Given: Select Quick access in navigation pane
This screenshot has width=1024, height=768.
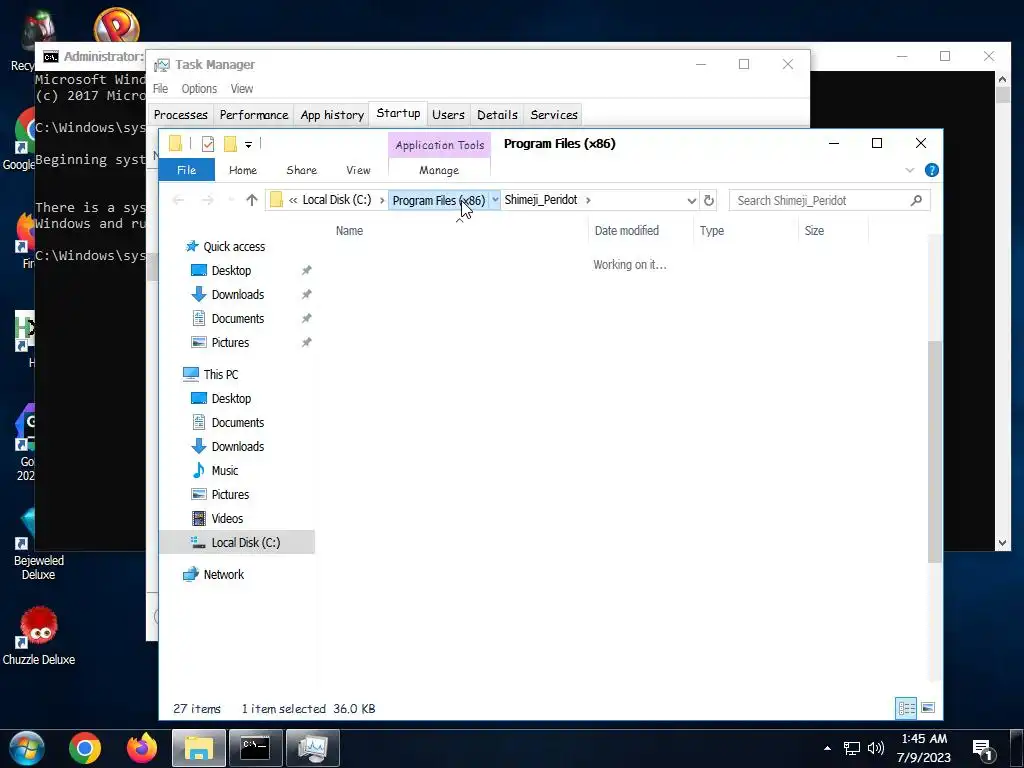Looking at the screenshot, I should coord(234,246).
